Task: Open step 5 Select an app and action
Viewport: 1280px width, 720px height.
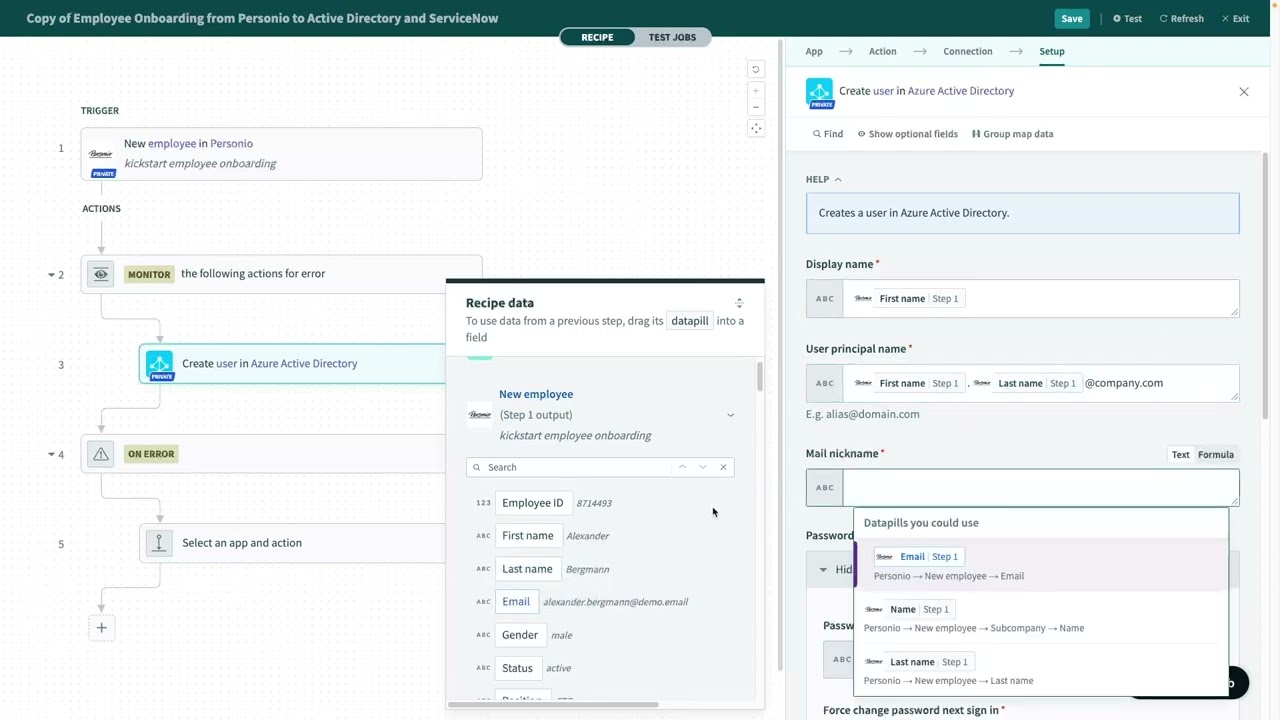Action: [x=292, y=543]
